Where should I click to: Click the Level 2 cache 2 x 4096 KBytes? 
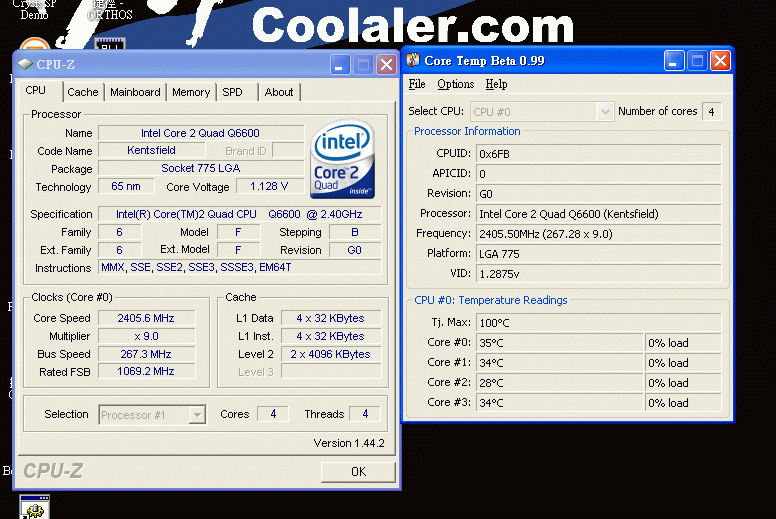click(331, 354)
